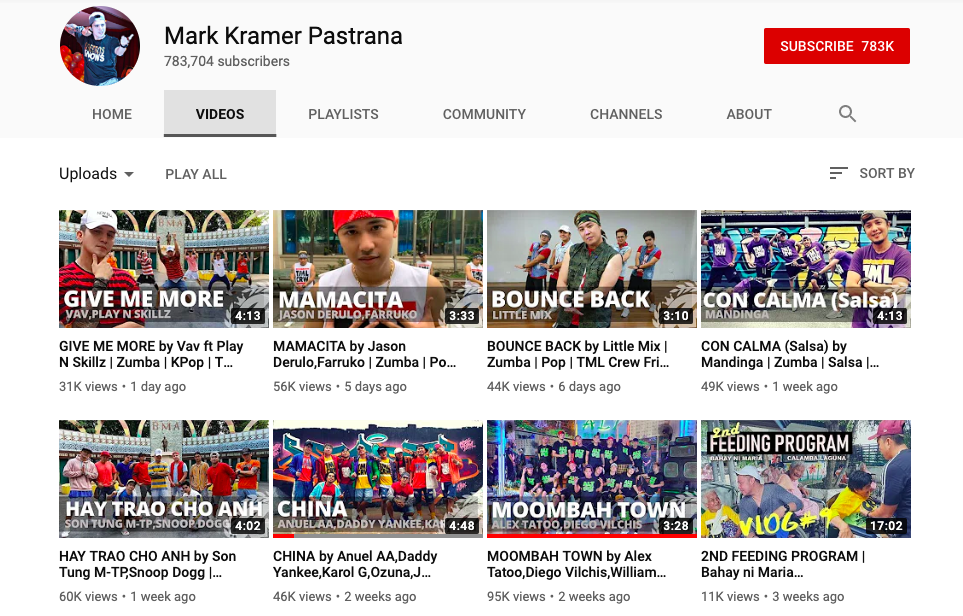Click title 'CON CALMA (Salsa) by Mandinga'
The width and height of the screenshot is (963, 616).
(x=790, y=354)
